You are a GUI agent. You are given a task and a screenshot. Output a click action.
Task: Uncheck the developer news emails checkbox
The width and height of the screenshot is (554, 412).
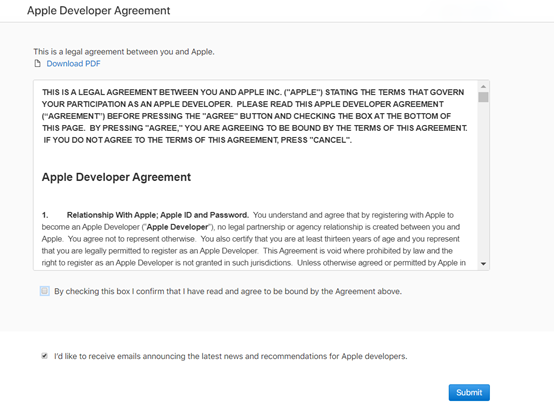pyautogui.click(x=45, y=356)
